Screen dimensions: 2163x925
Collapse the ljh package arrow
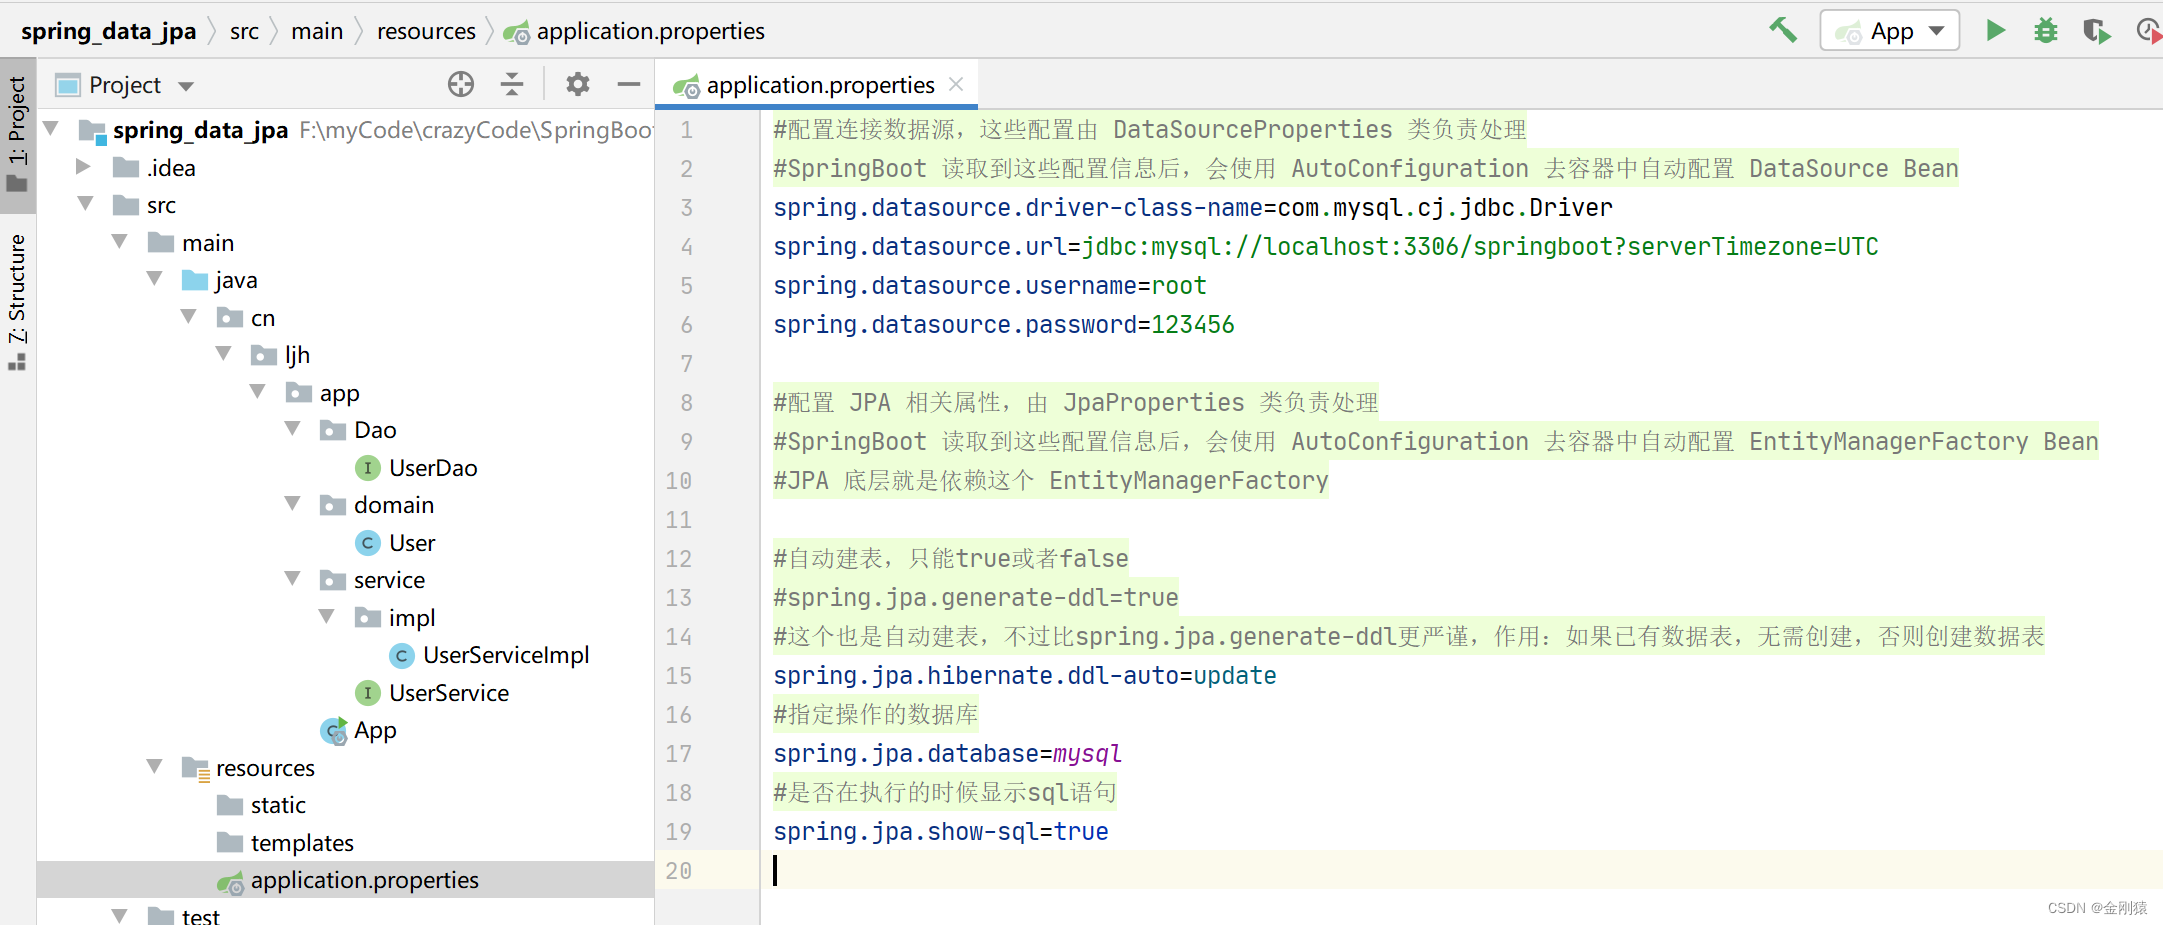tap(224, 353)
